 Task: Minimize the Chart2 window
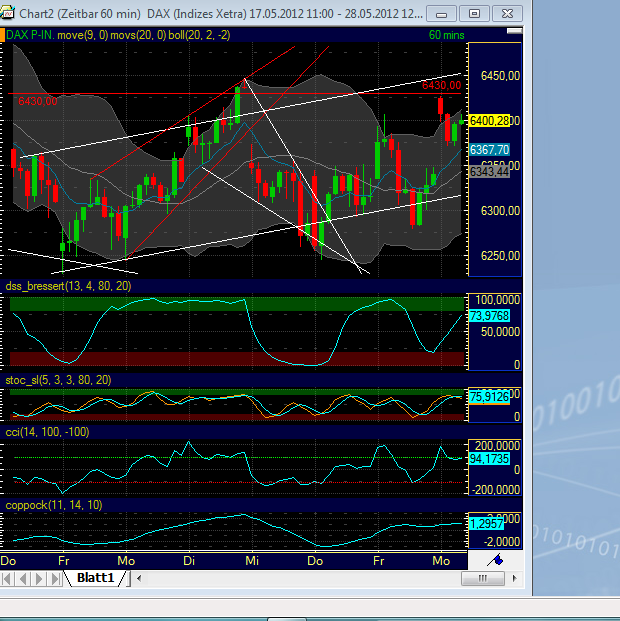tap(441, 14)
